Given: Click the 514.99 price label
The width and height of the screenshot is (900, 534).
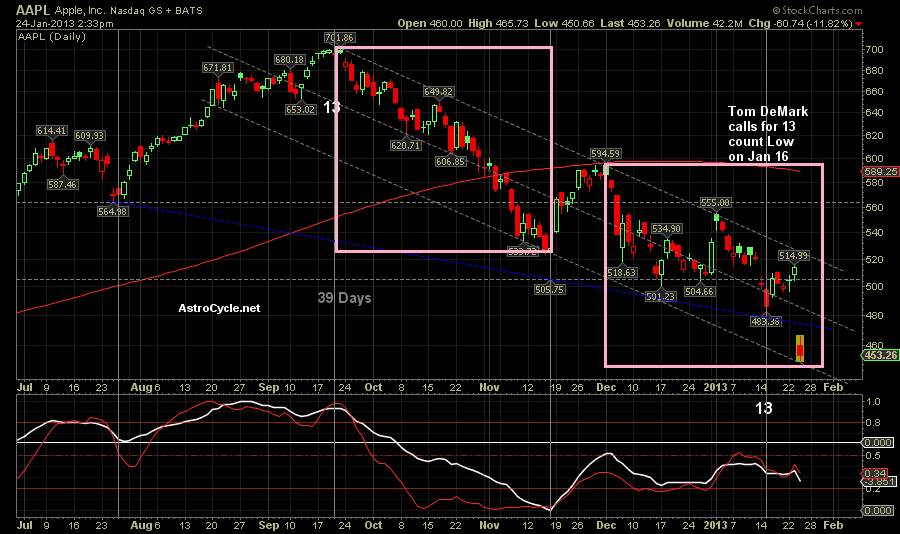Looking at the screenshot, I should (794, 256).
